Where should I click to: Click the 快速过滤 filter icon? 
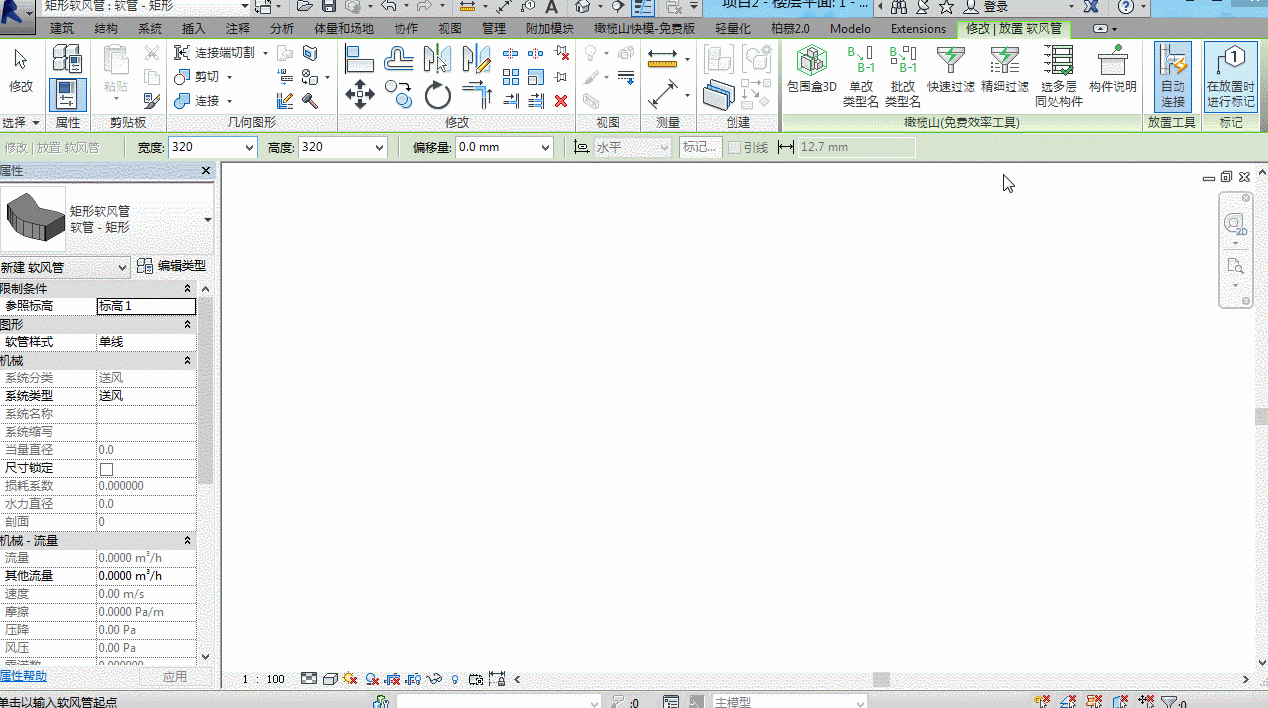950,70
